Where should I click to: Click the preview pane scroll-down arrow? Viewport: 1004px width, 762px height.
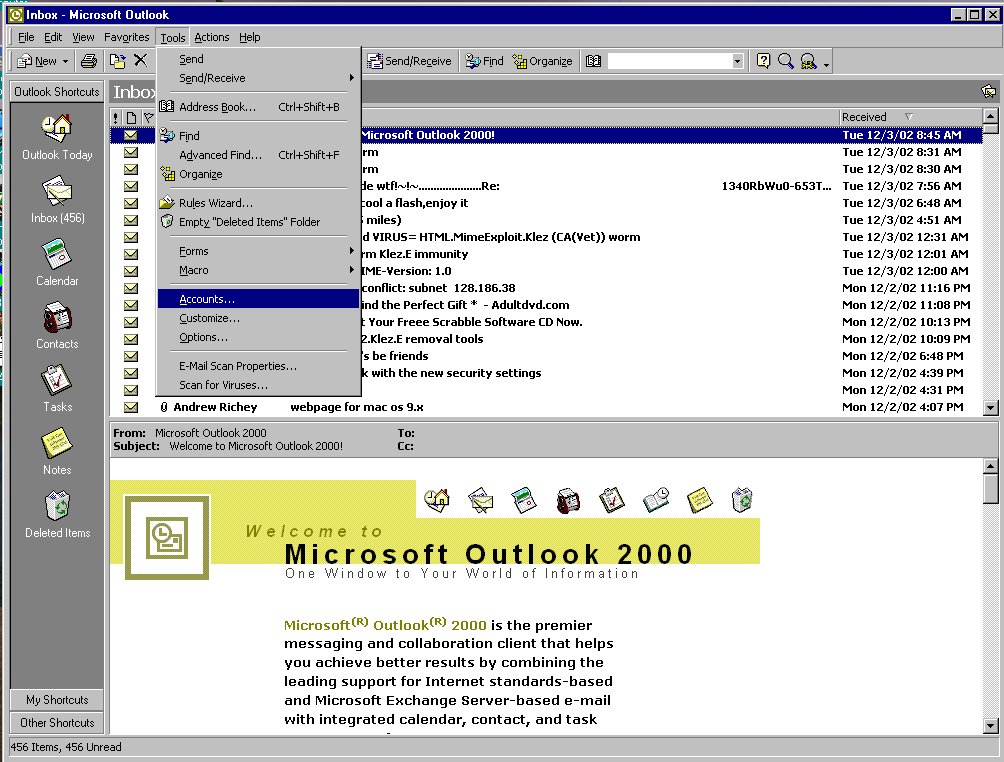tap(991, 726)
